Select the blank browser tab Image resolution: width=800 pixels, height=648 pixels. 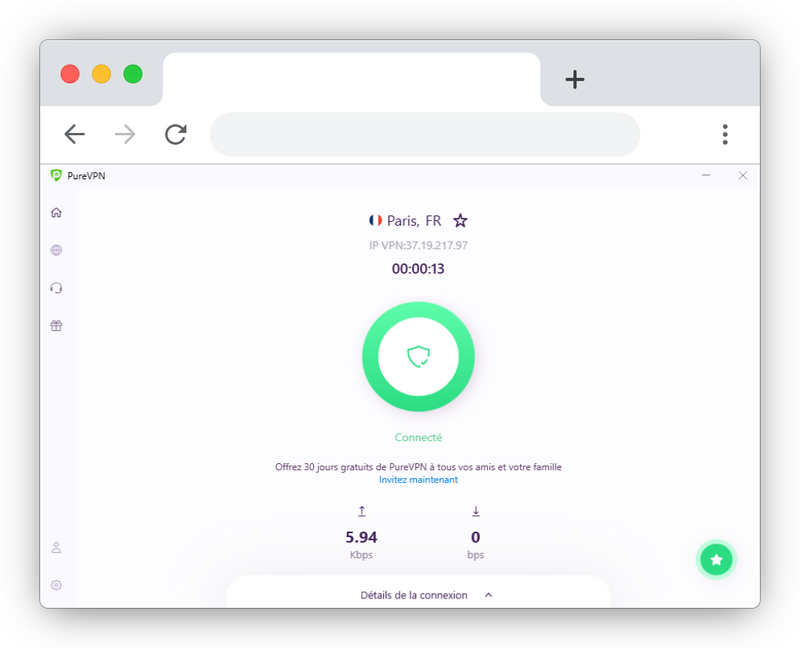352,79
